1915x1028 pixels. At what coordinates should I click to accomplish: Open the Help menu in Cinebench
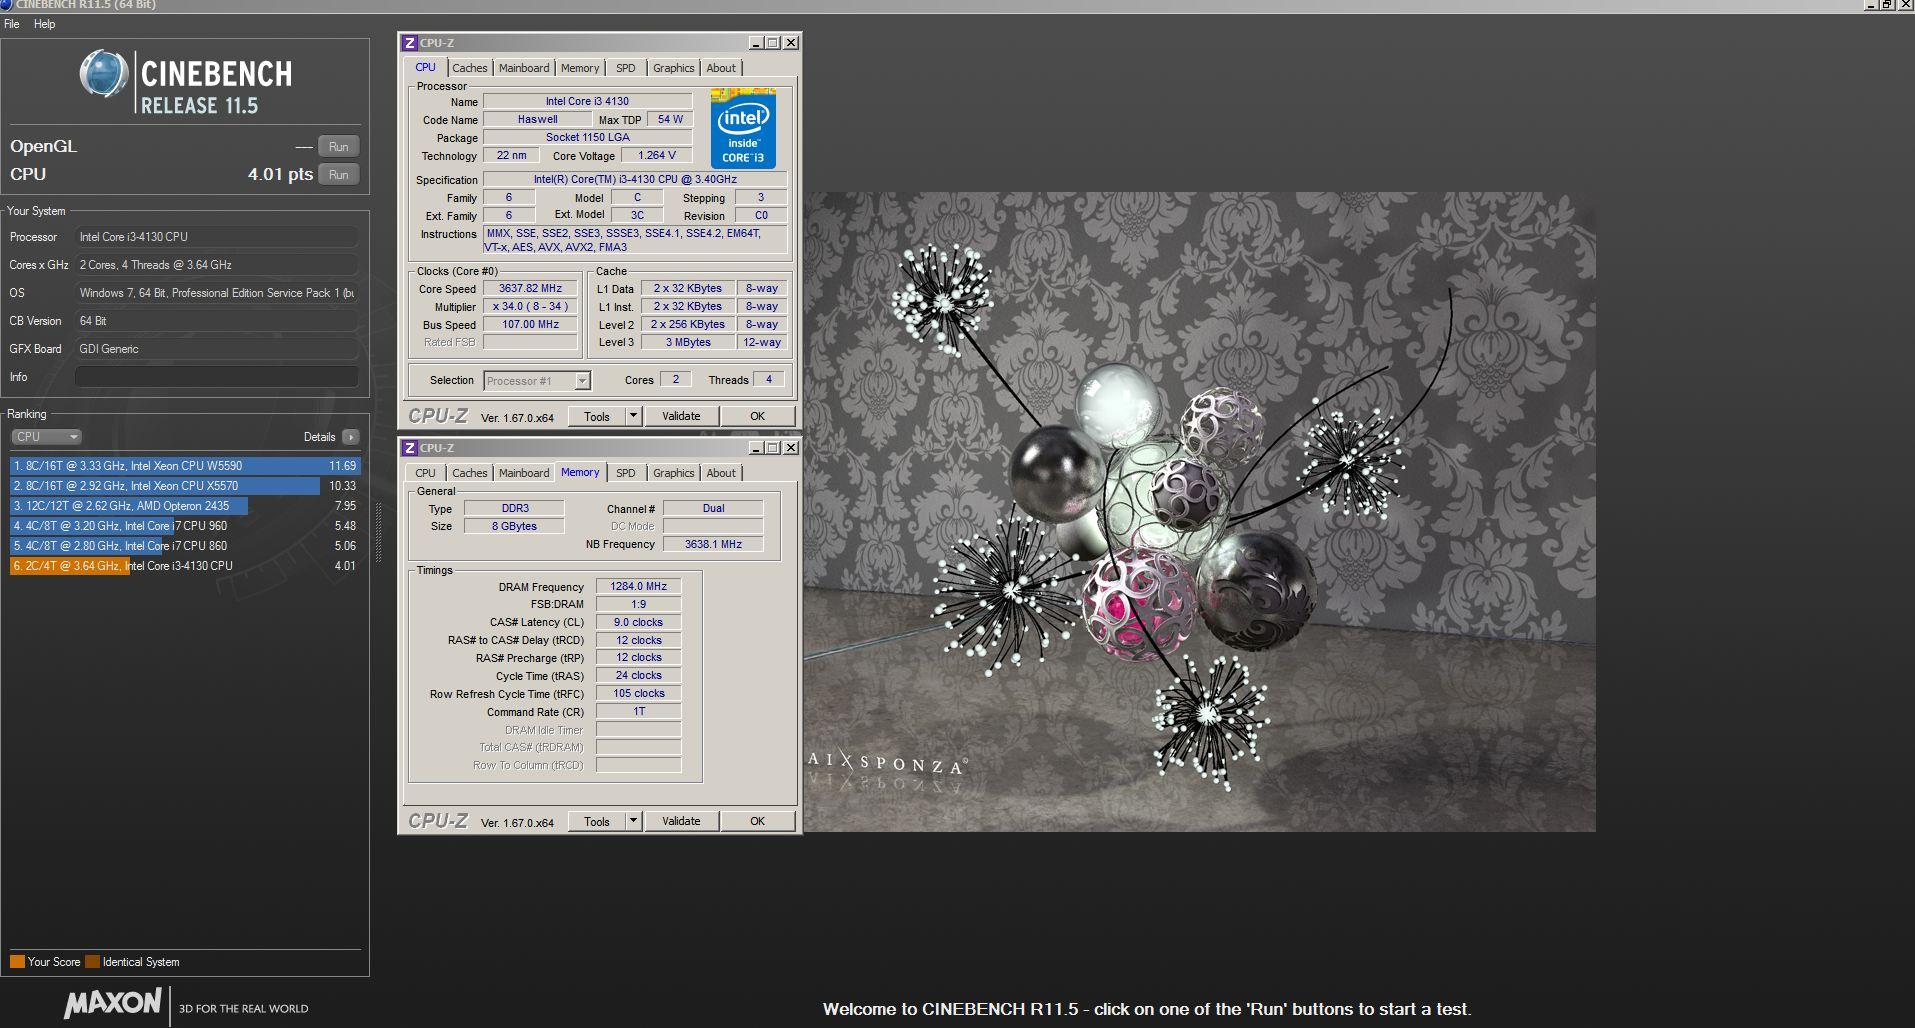click(x=45, y=24)
